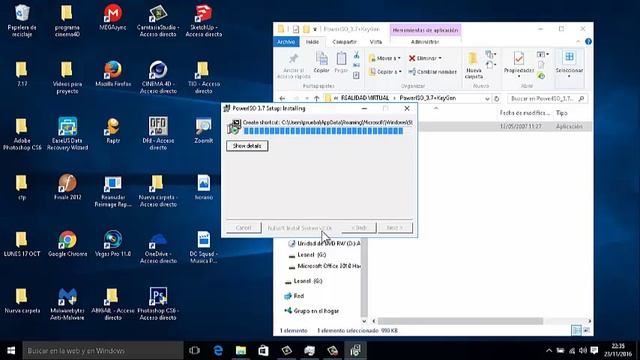Open the SketchUp desktop shortcut
Viewport: 640px width, 360px height.
click(x=203, y=20)
